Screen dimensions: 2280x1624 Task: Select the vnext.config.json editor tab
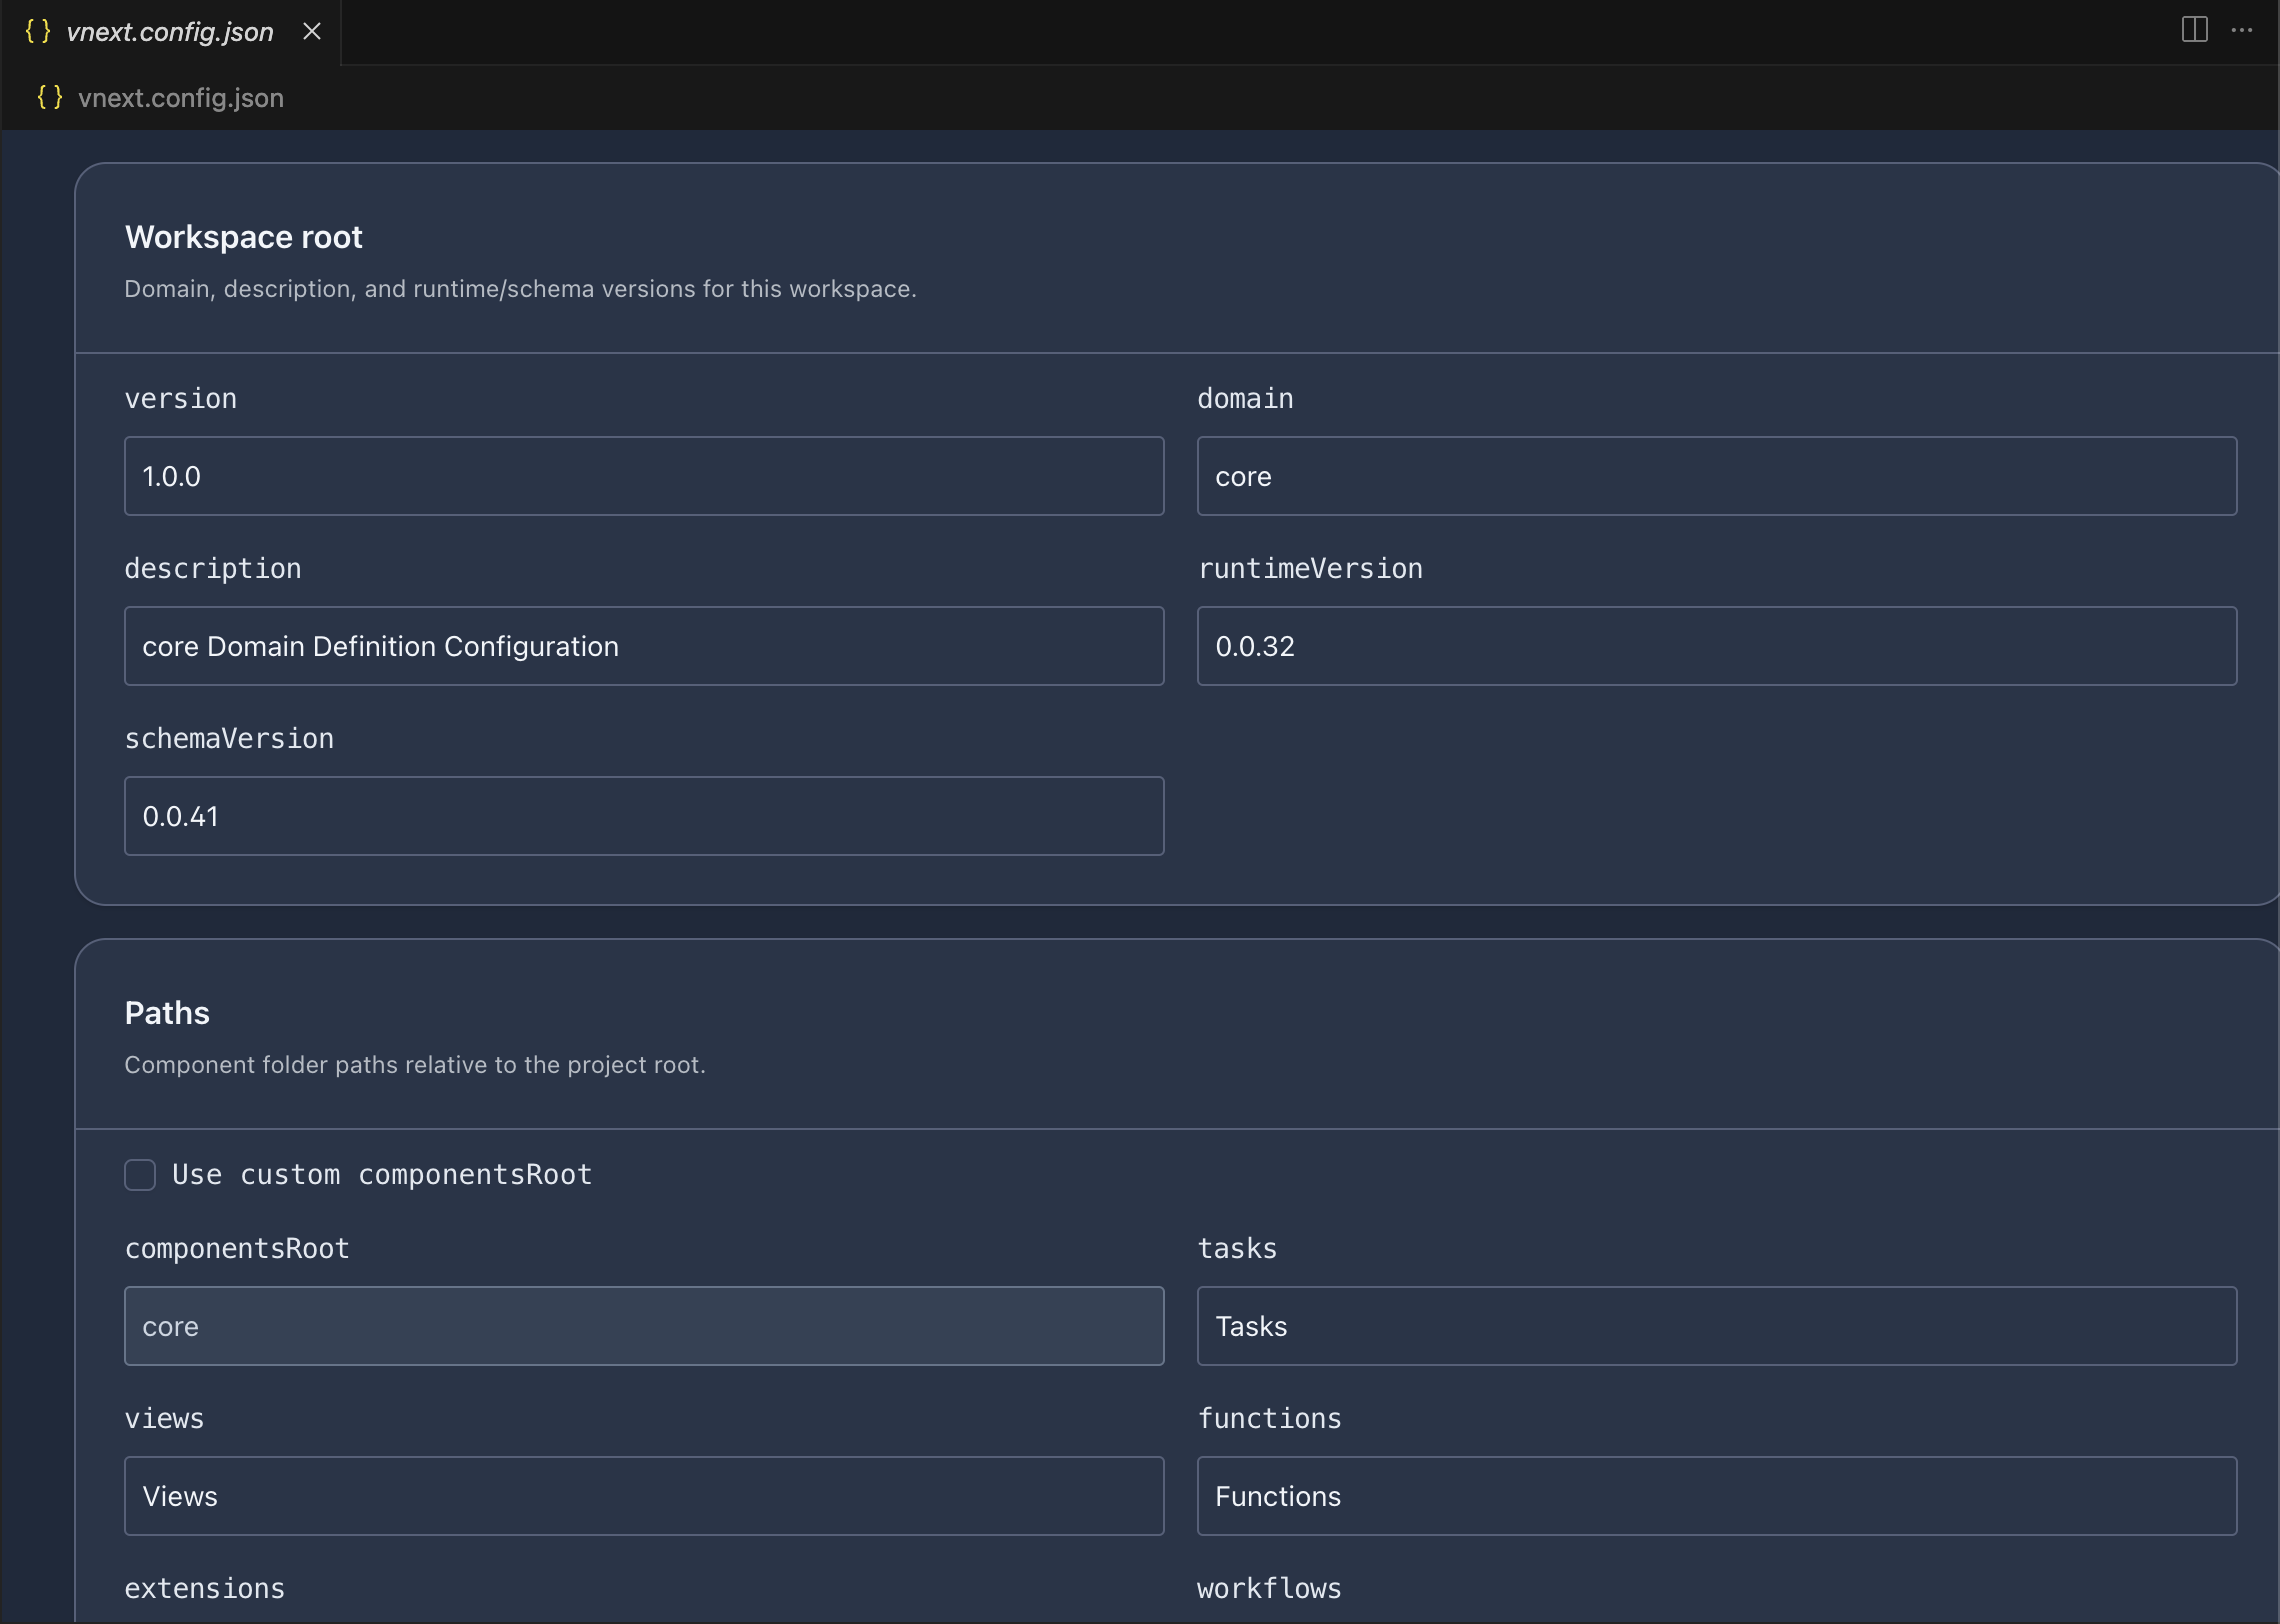[170, 32]
